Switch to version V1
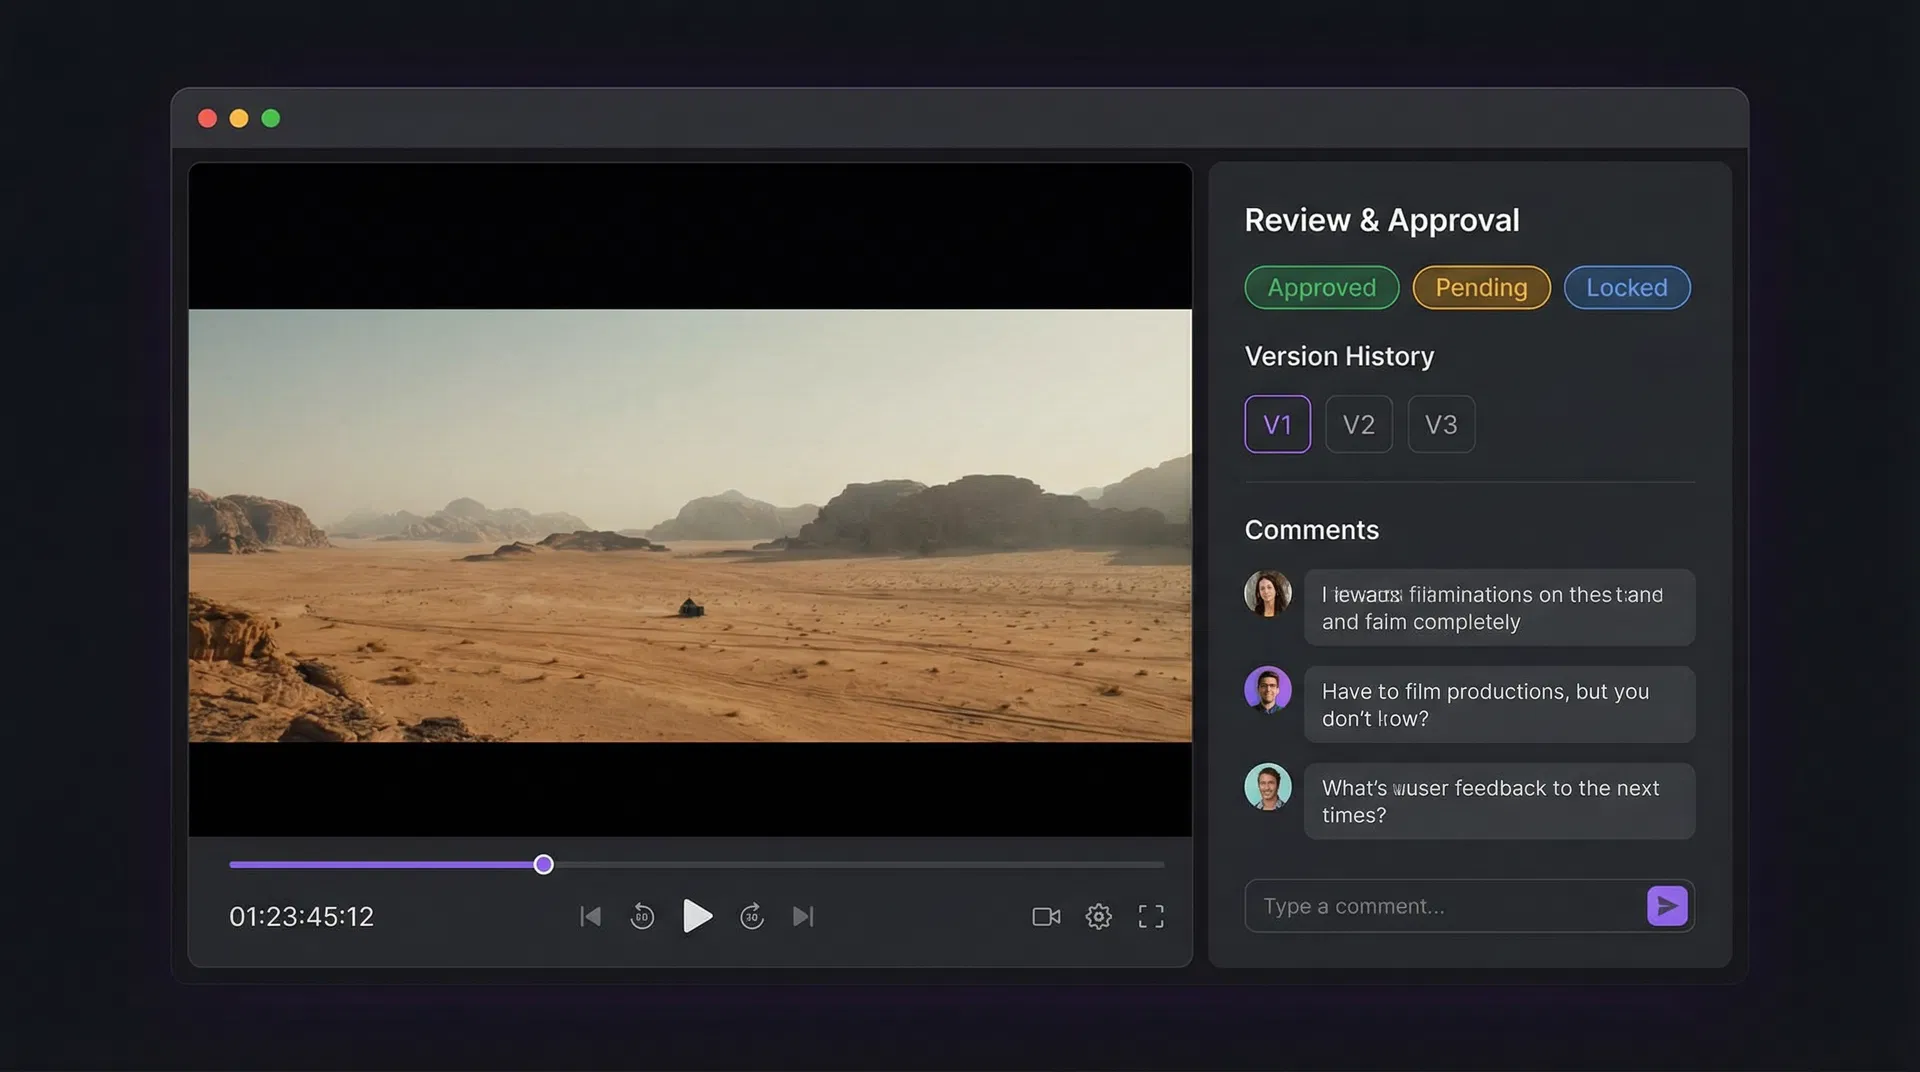Image resolution: width=1920 pixels, height=1072 pixels. click(1277, 425)
